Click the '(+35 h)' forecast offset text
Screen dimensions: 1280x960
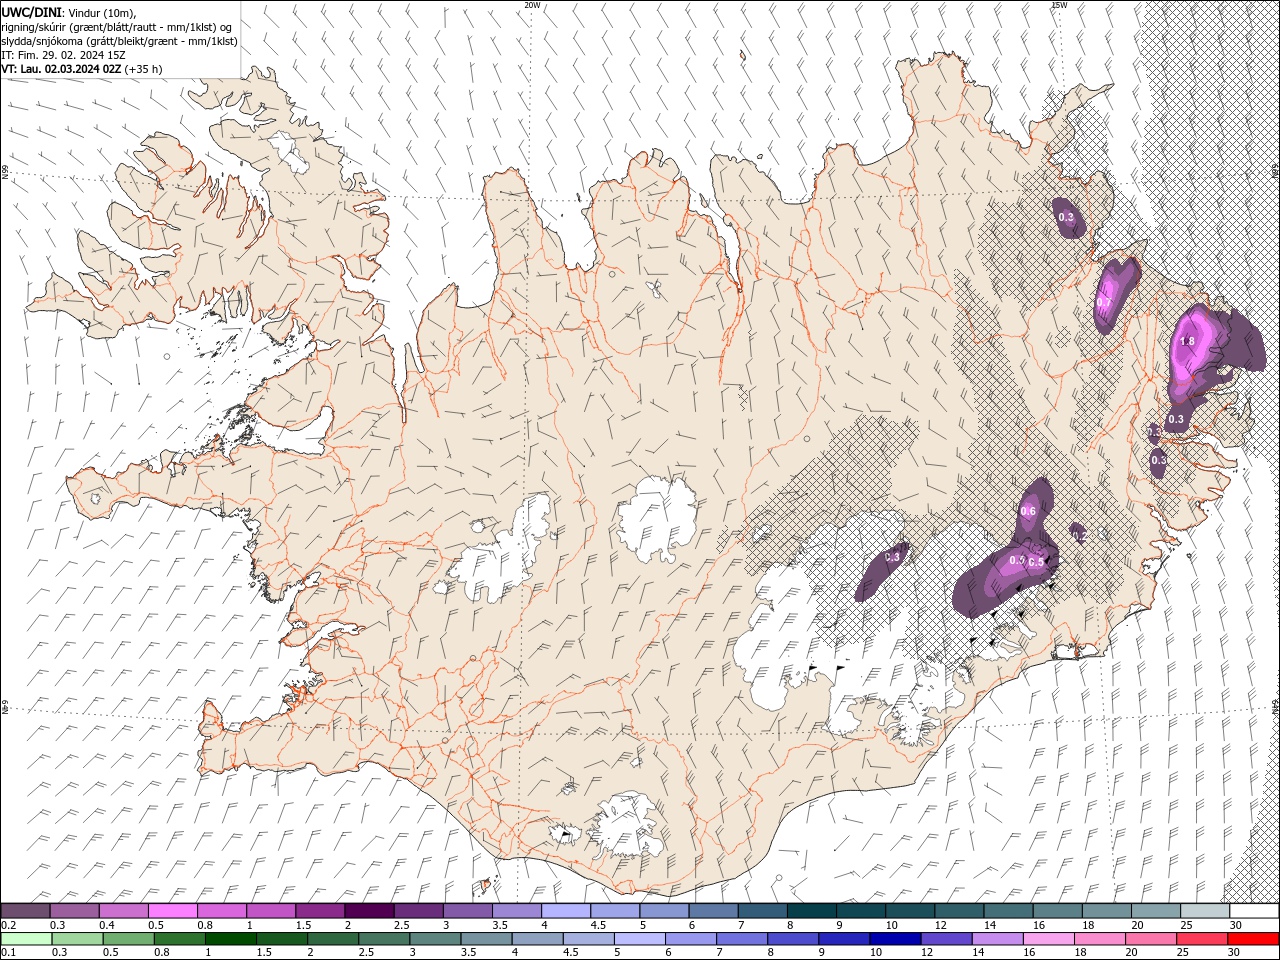[x=144, y=69]
